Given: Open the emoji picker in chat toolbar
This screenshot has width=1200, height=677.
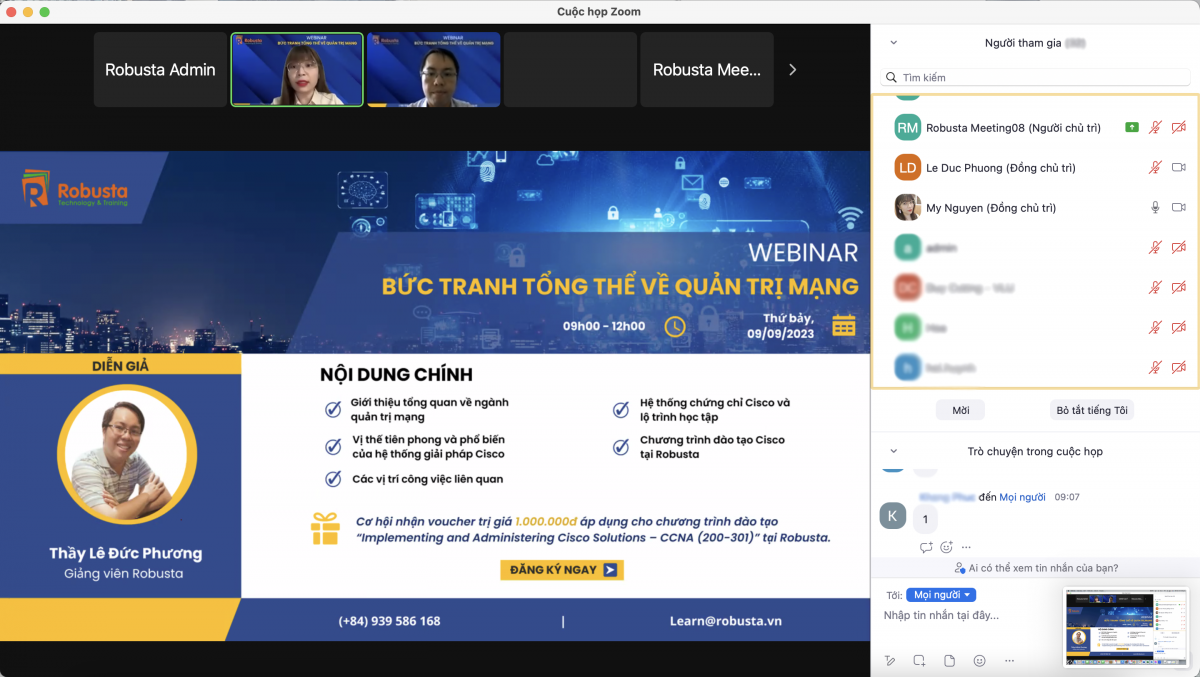Looking at the screenshot, I should (x=979, y=661).
